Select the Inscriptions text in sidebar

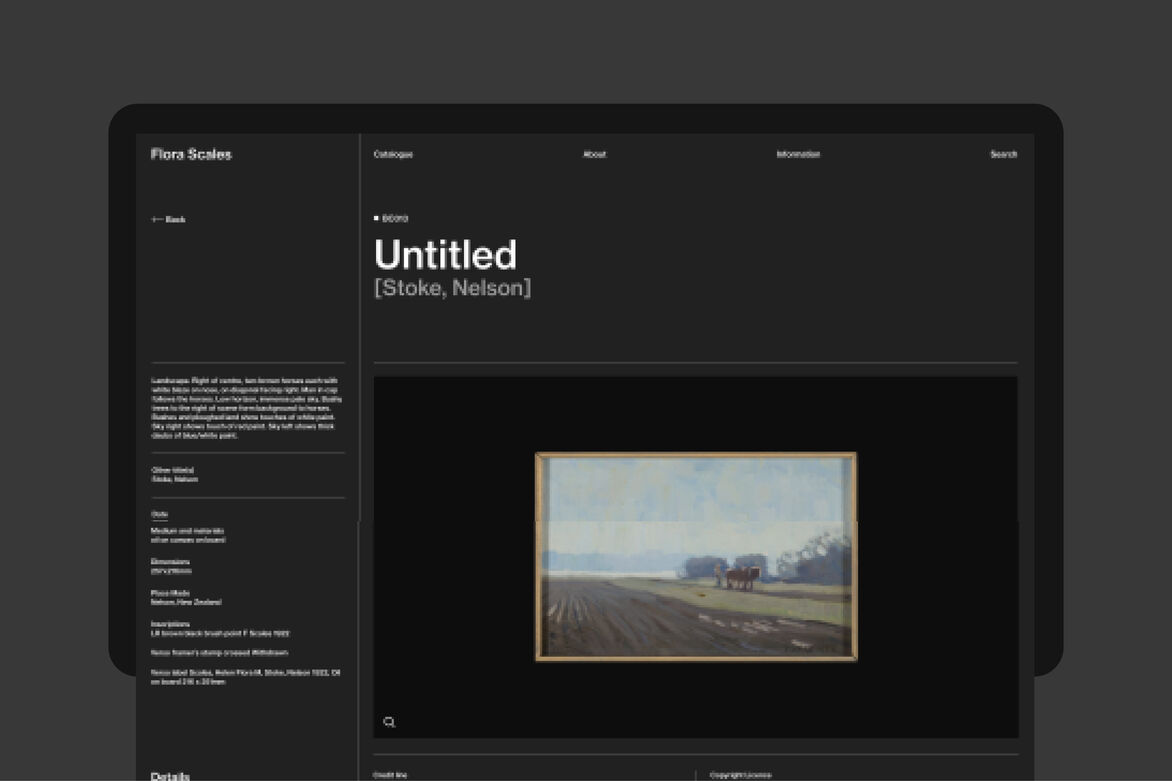tap(219, 629)
